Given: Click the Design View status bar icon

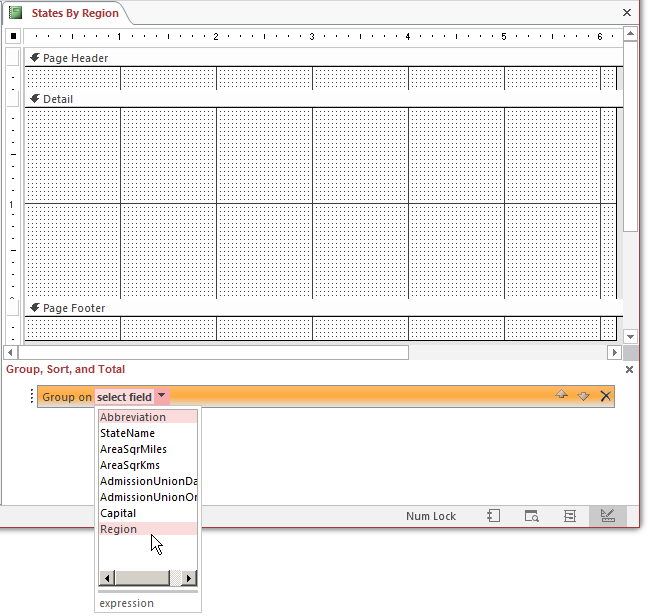Looking at the screenshot, I should [606, 516].
